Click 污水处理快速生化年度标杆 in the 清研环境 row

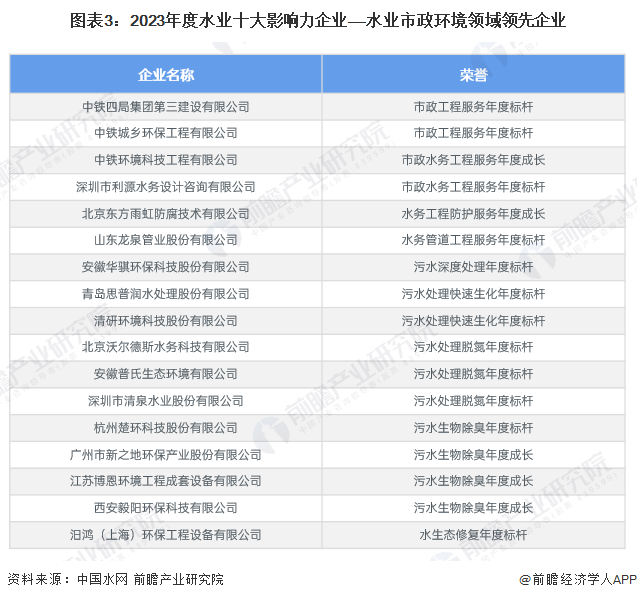click(473, 321)
